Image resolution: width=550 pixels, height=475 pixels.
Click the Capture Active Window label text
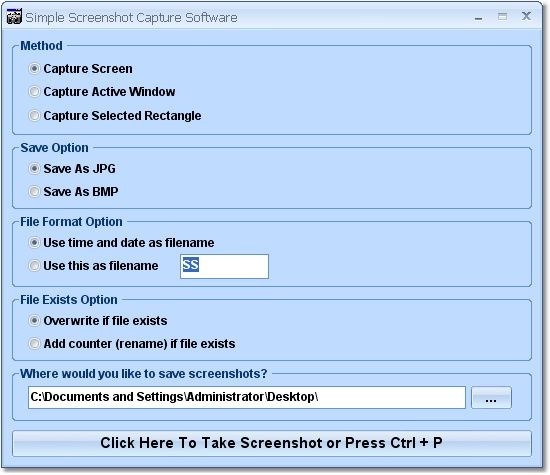pyautogui.click(x=109, y=92)
